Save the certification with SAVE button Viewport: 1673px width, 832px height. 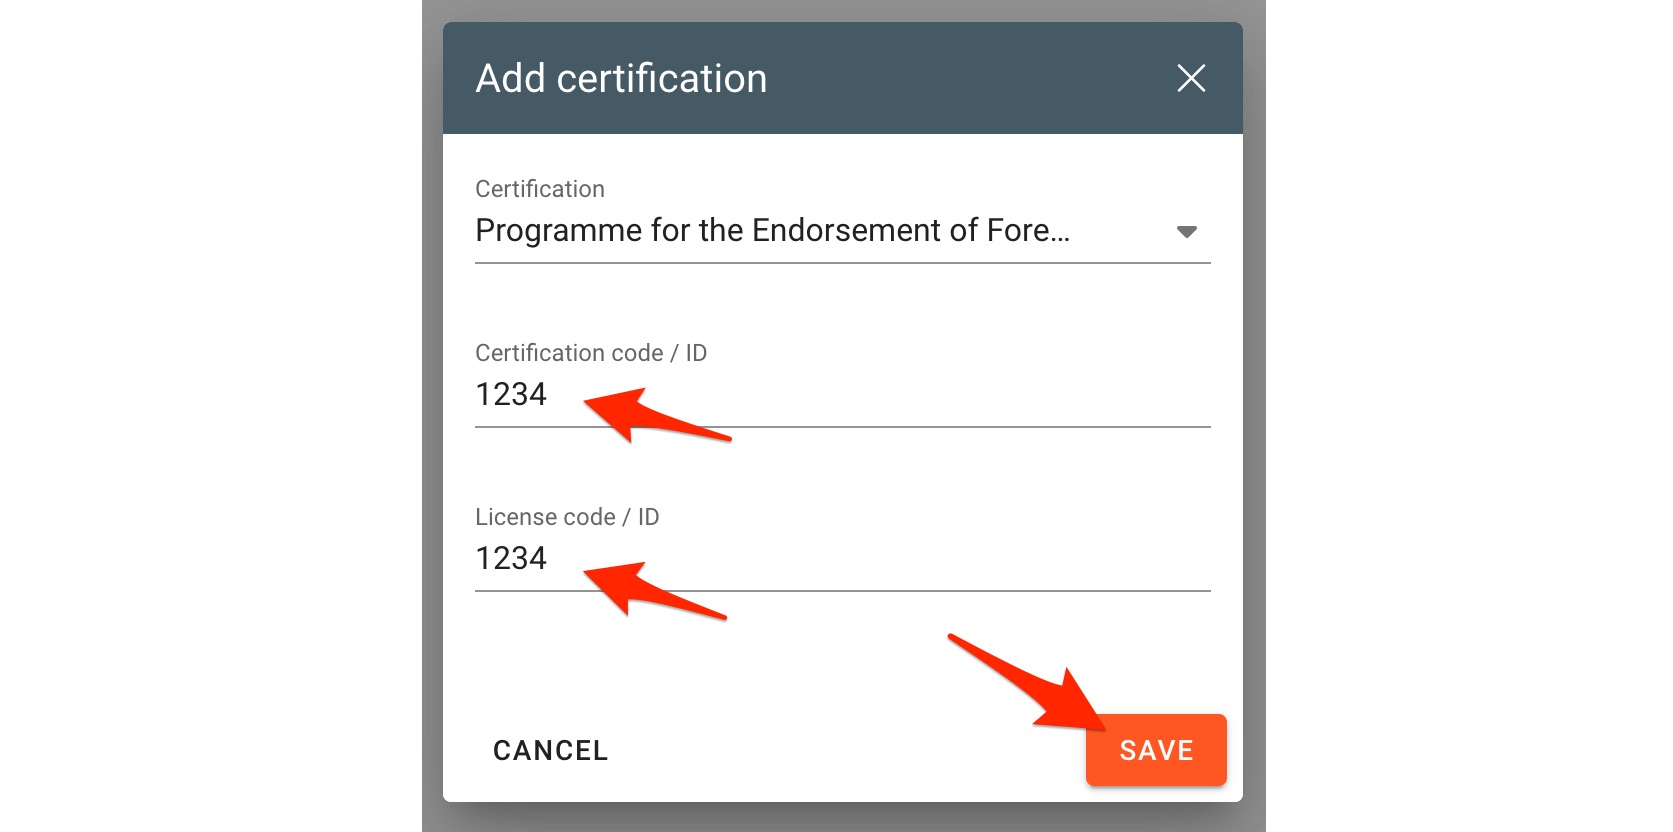pyautogui.click(x=1156, y=750)
